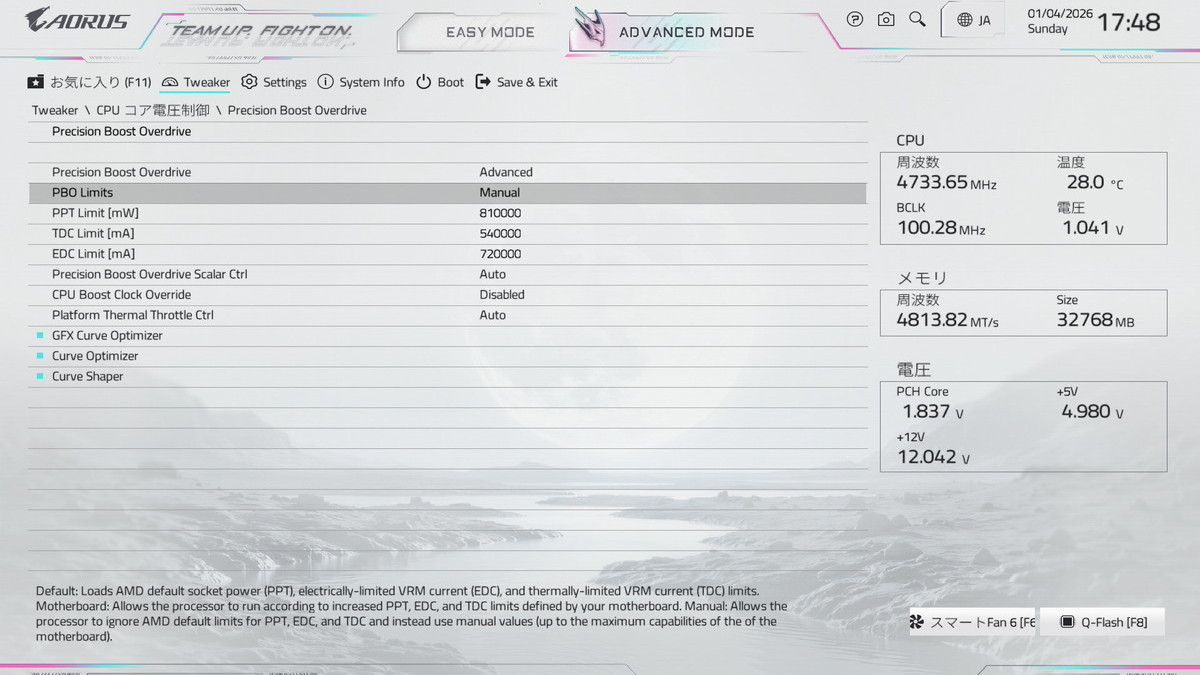
Task: Expand the GFX Curve Optimizer submenu
Action: coord(107,336)
